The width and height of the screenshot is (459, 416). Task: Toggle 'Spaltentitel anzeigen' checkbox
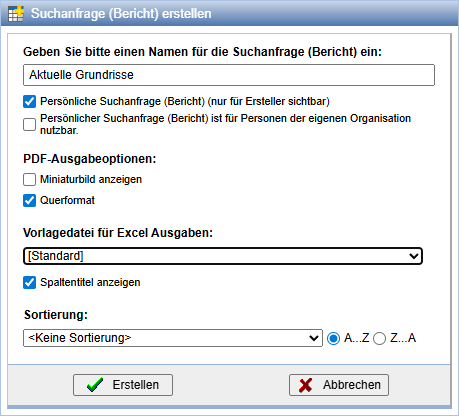coord(29,282)
